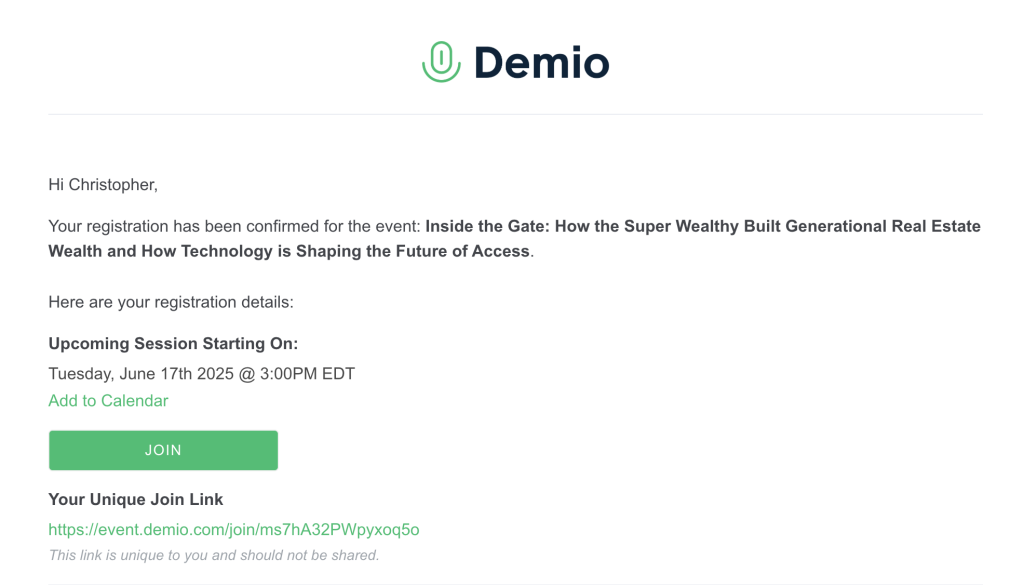Click 'Here are your registration details:' text
The width and height of the screenshot is (1024, 585).
tap(171, 302)
